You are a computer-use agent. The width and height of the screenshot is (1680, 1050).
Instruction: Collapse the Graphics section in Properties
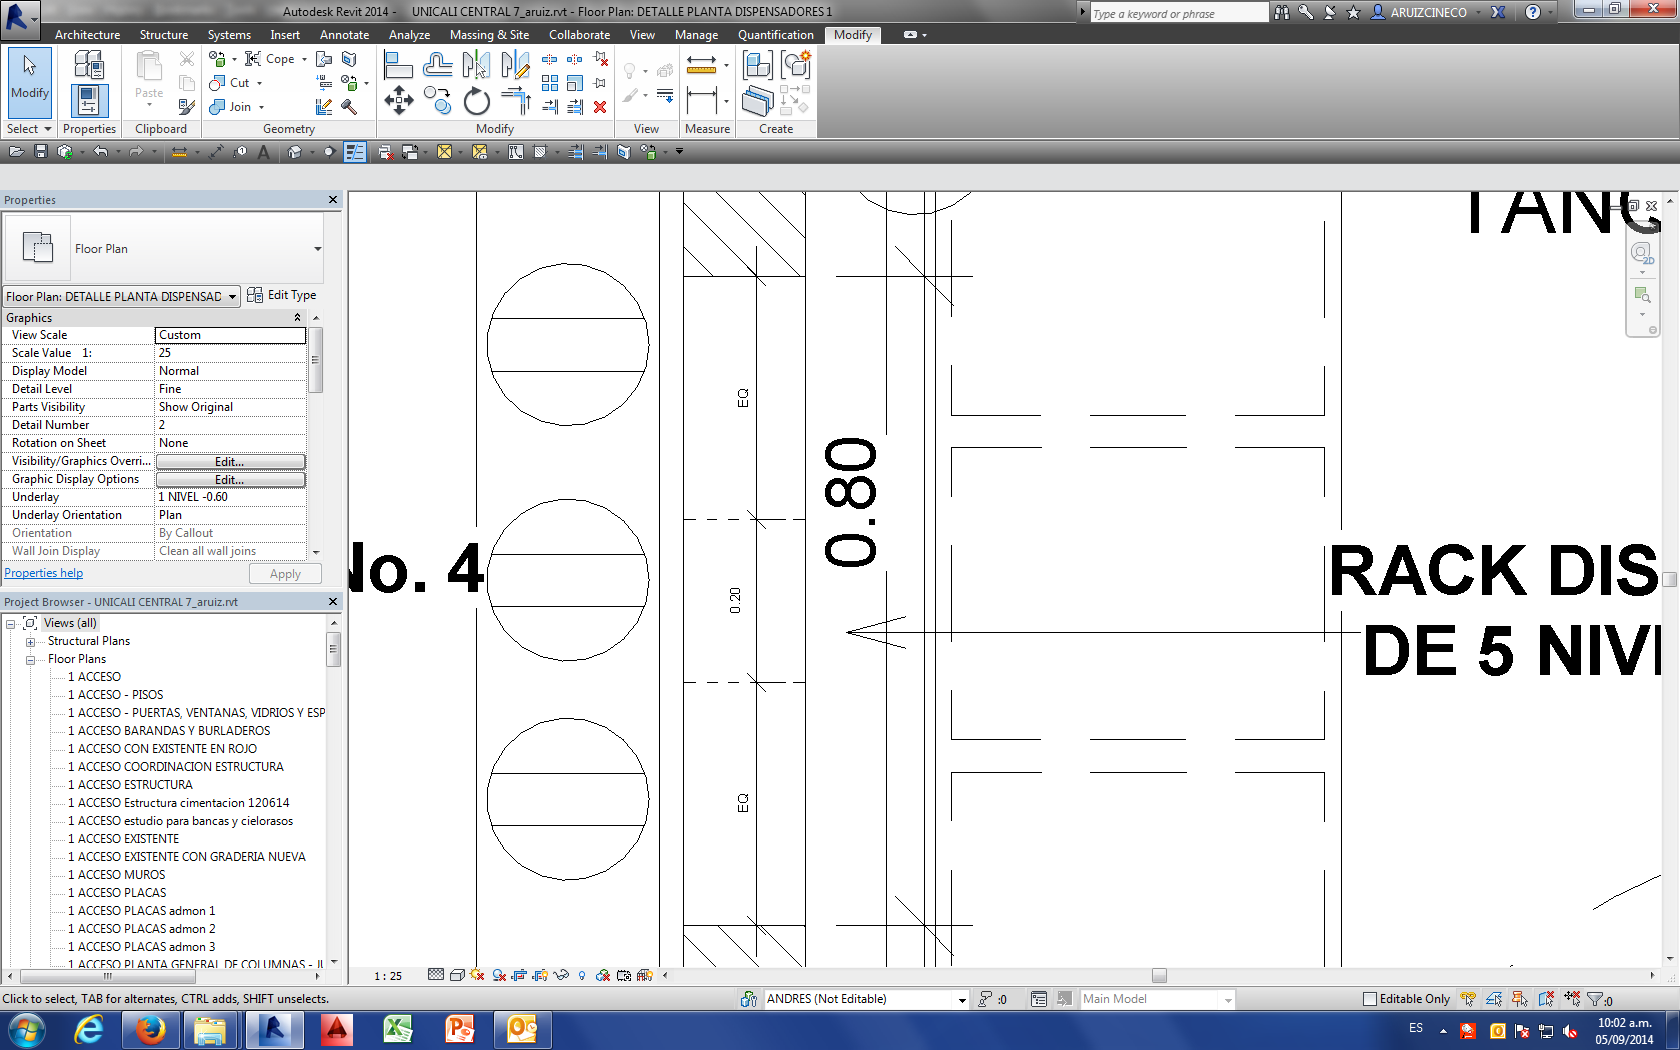pyautogui.click(x=297, y=317)
